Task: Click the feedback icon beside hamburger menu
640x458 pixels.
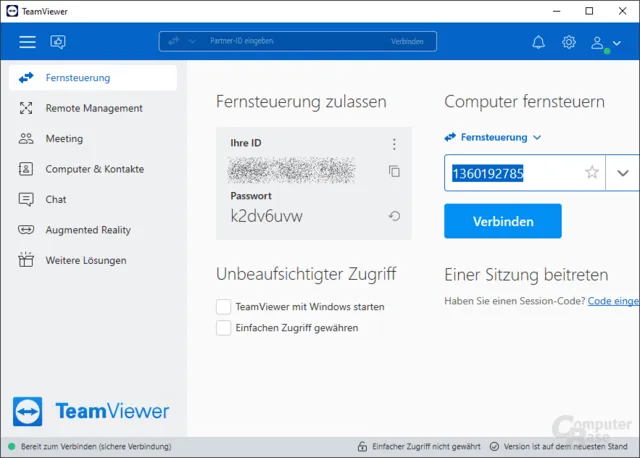Action: (57, 42)
